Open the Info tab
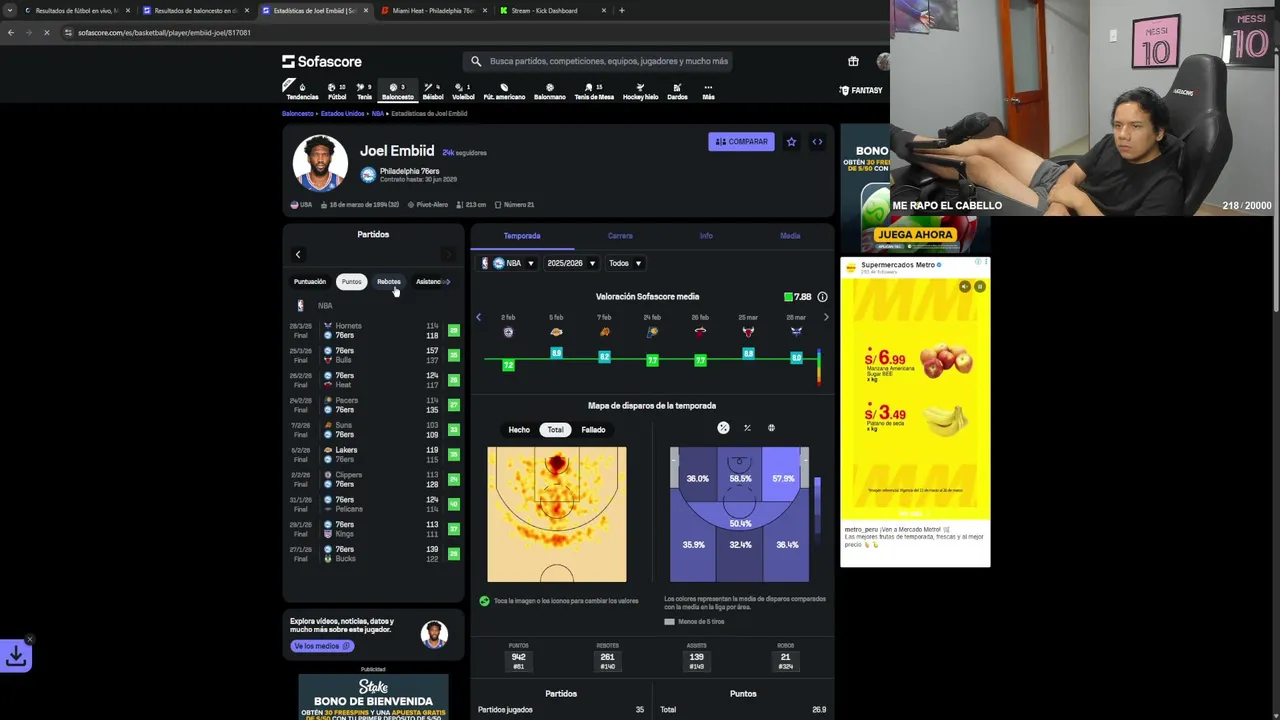Viewport: 1280px width, 720px height. pos(706,236)
